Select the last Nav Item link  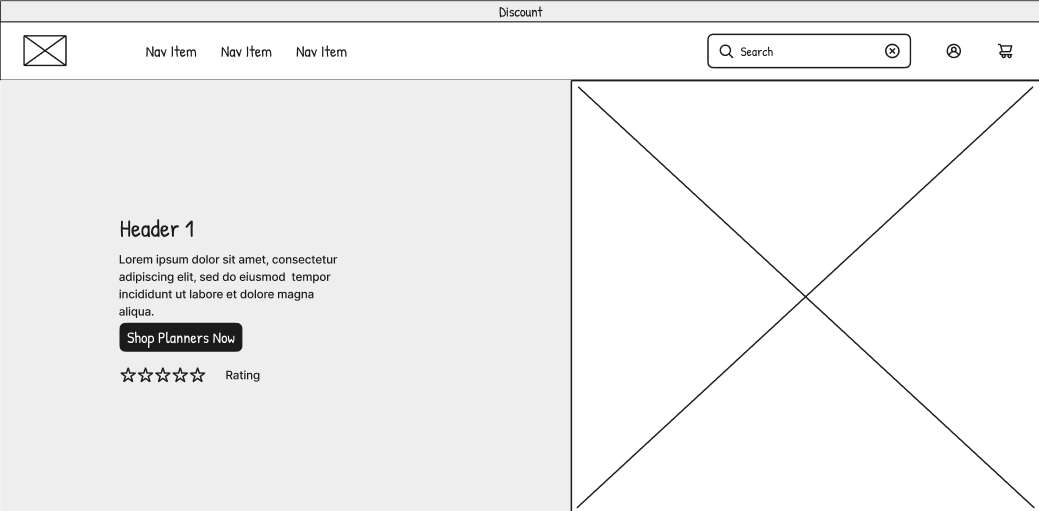click(x=321, y=52)
